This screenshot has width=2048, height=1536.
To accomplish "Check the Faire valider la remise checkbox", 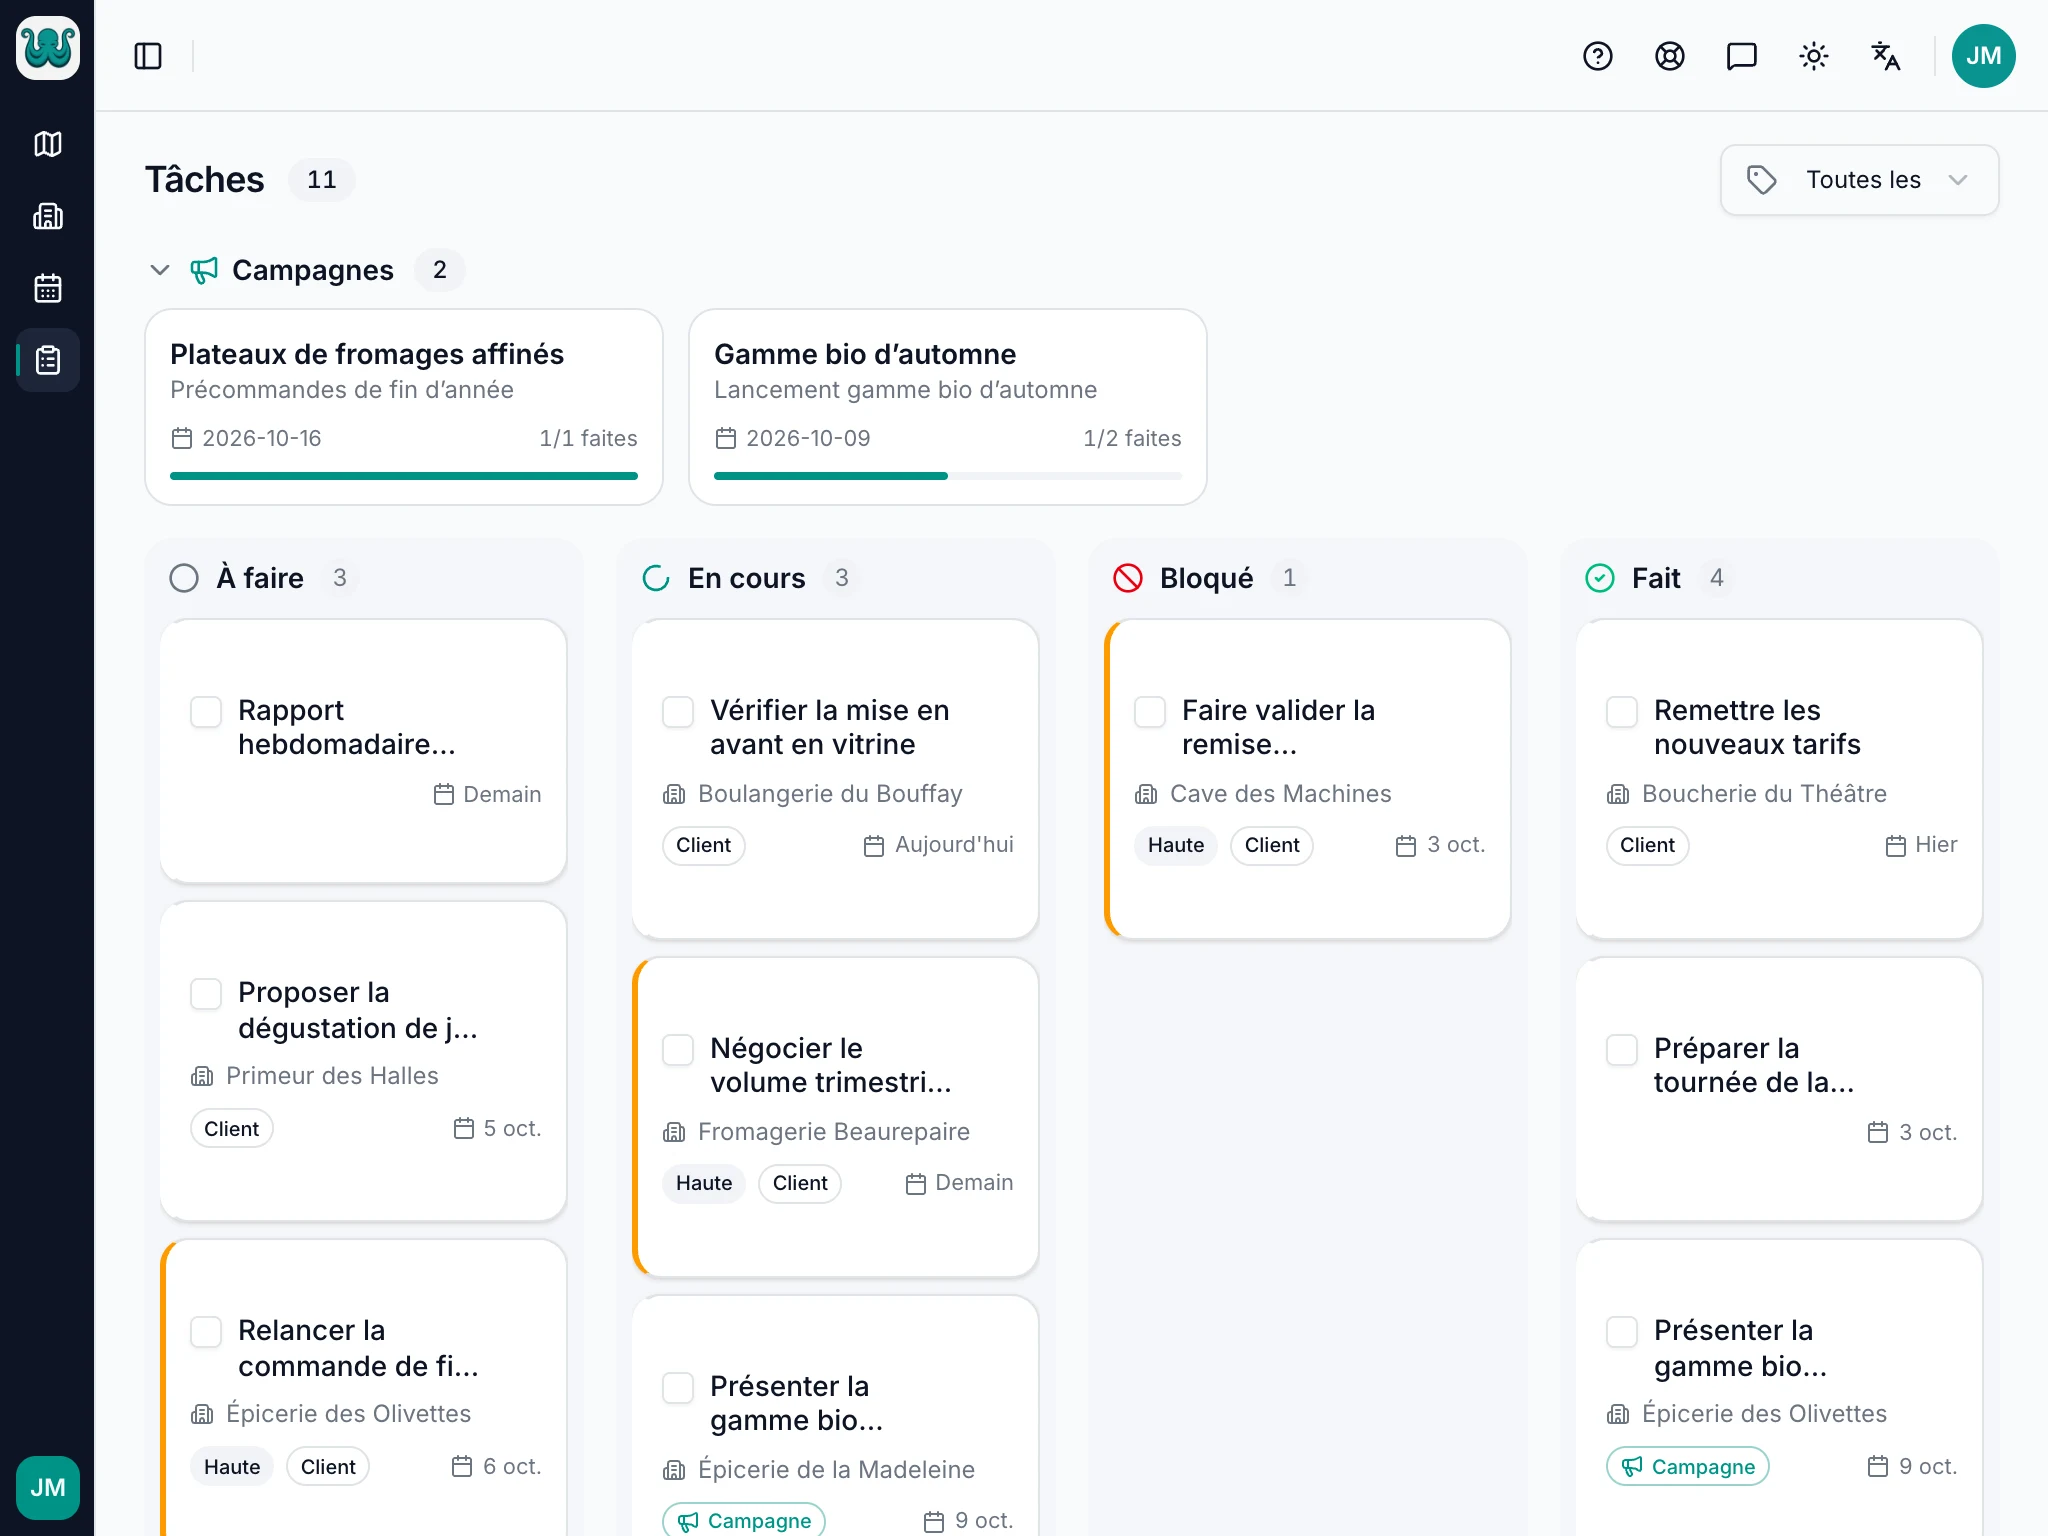I will point(1150,712).
